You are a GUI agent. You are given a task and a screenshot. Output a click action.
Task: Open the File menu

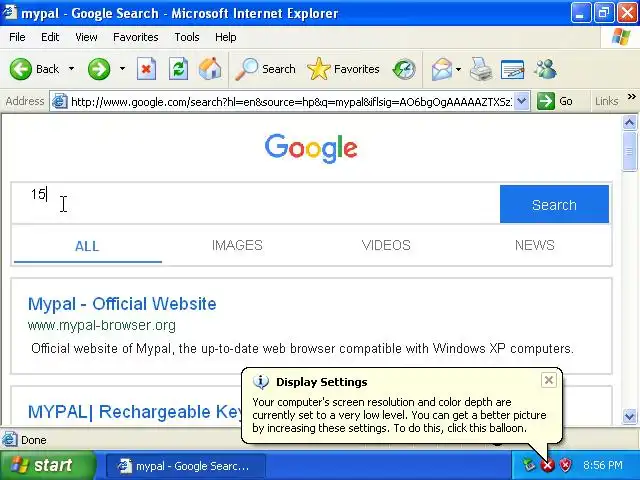tap(17, 37)
